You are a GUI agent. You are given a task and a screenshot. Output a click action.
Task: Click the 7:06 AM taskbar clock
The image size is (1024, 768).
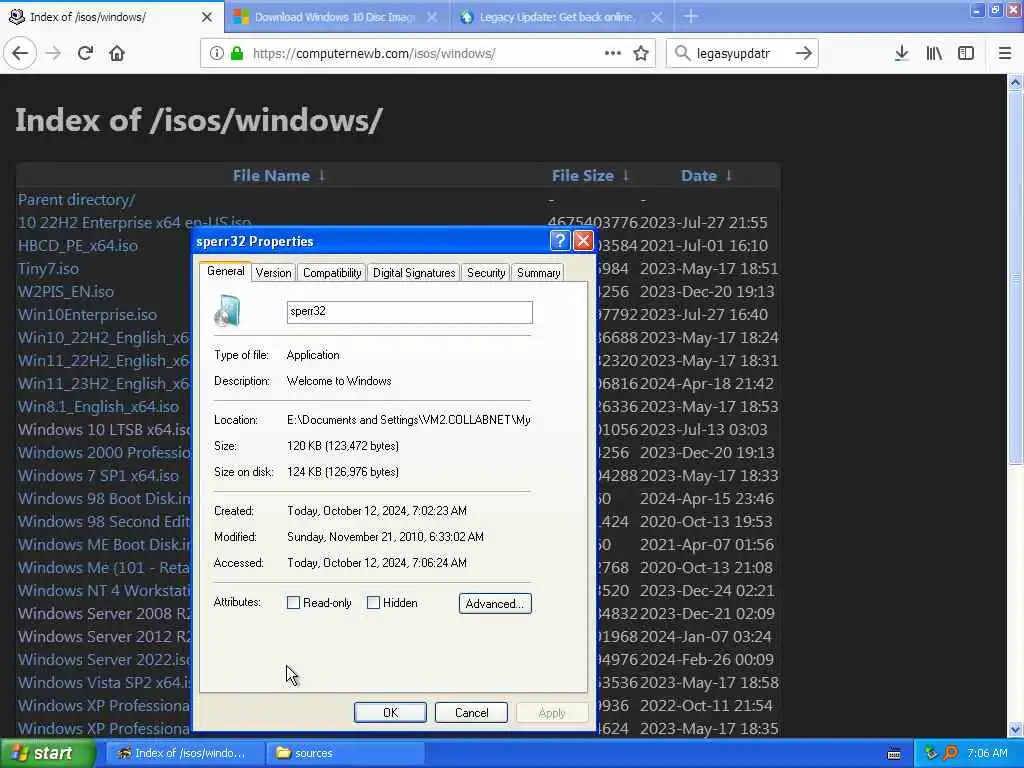[987, 753]
